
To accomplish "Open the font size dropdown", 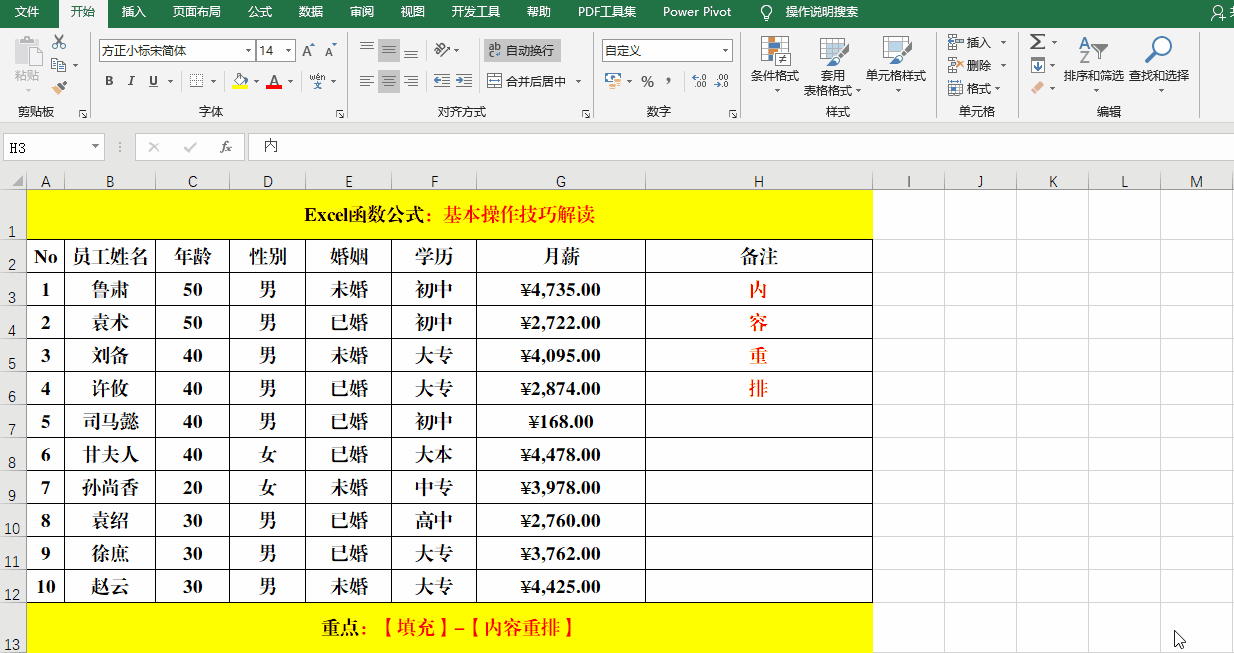I will pyautogui.click(x=289, y=50).
